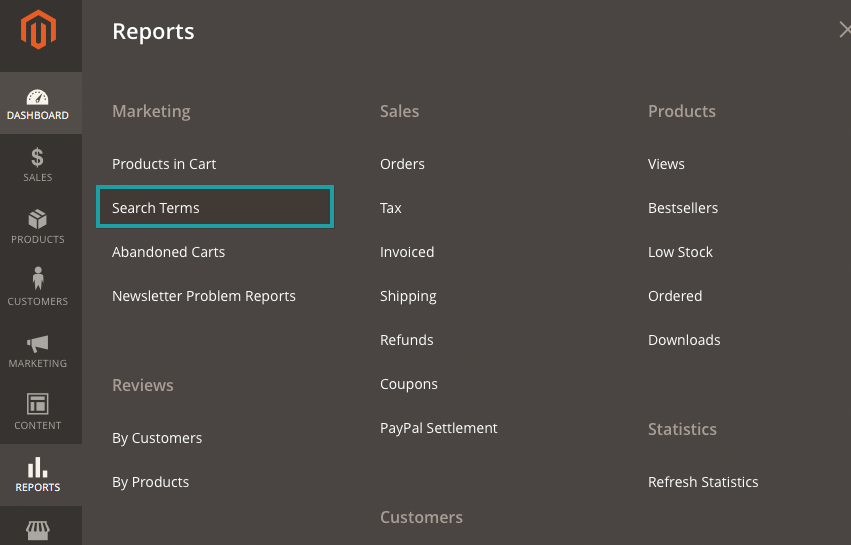Open the Stores storefront icon
The height and width of the screenshot is (545, 851).
point(38,530)
